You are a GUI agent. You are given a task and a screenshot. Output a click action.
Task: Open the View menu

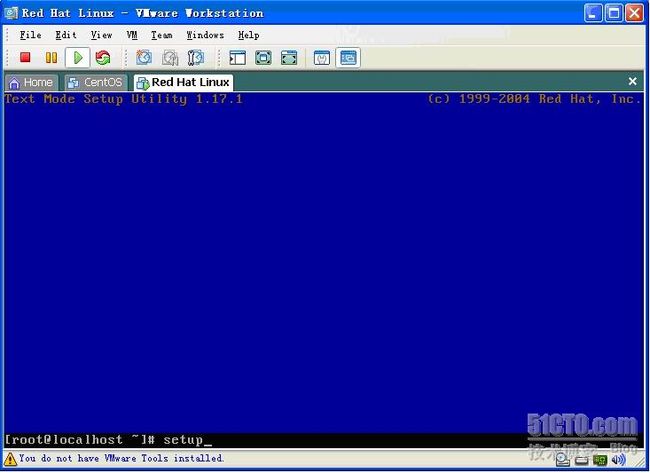tap(102, 35)
